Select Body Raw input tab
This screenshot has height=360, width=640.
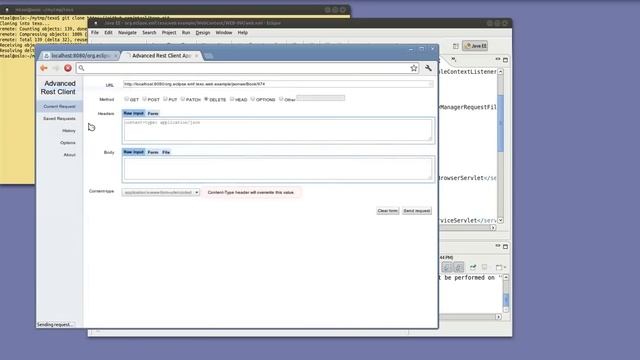[133, 152]
